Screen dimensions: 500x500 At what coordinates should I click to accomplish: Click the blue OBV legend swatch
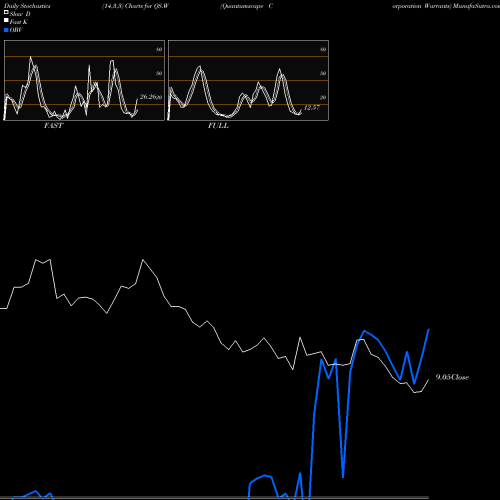point(6,30)
